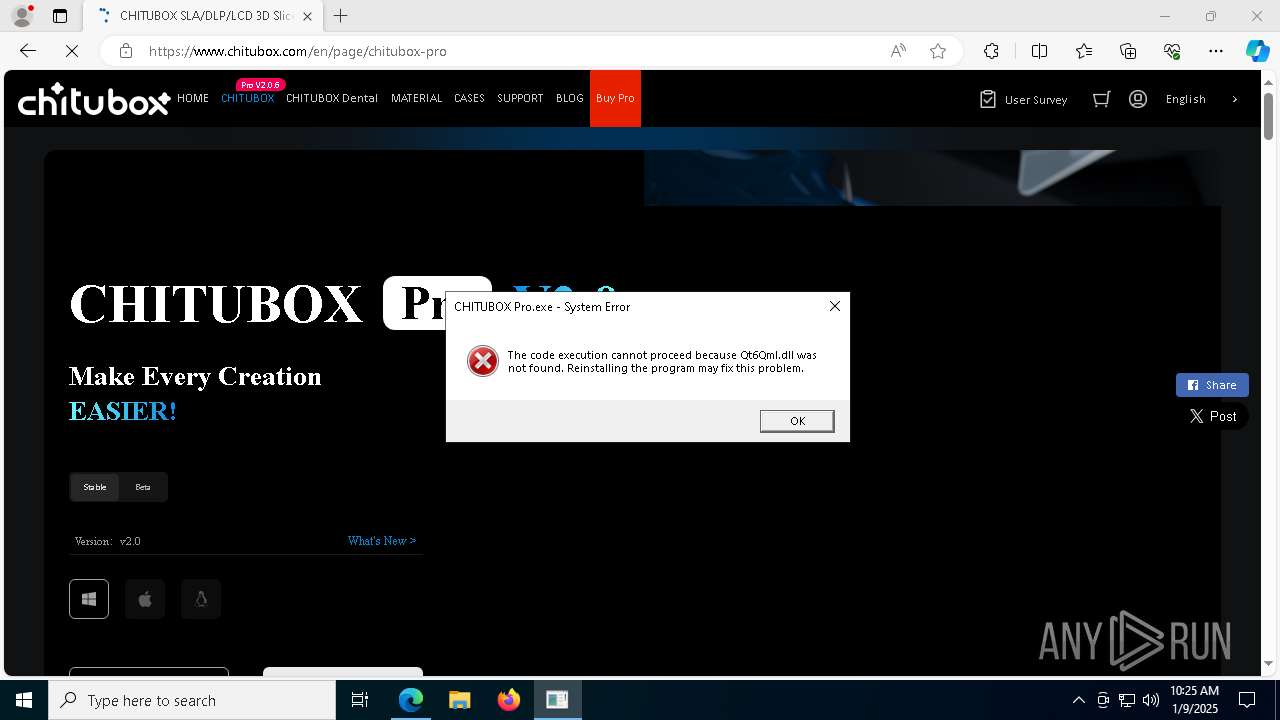The height and width of the screenshot is (720, 1280).
Task: Open a new browser tab
Action: tap(341, 16)
